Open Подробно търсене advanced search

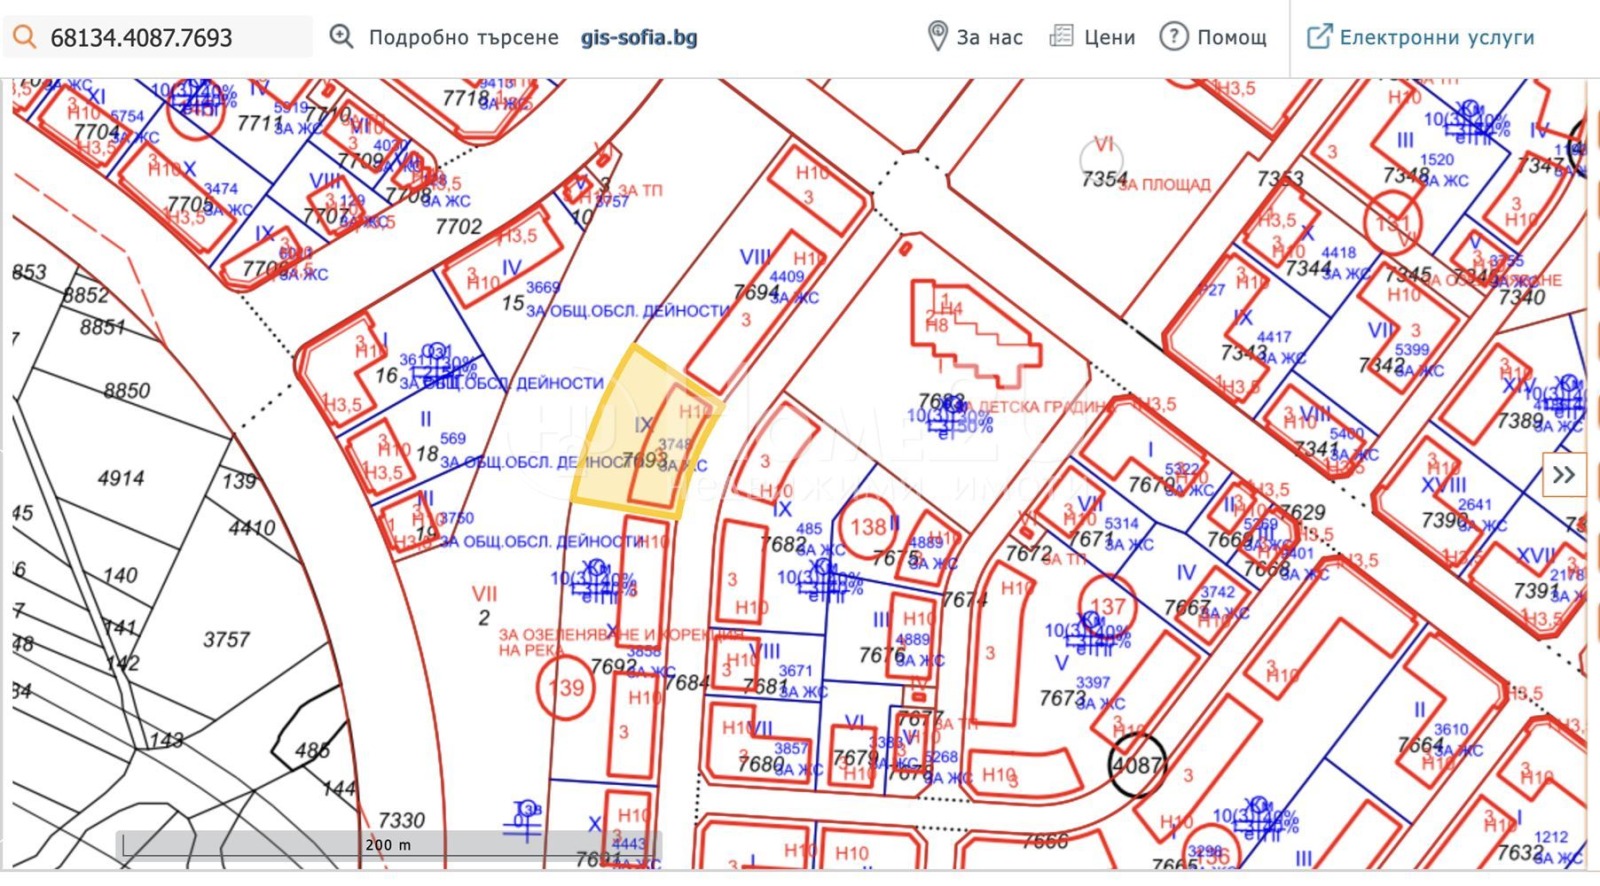463,38
